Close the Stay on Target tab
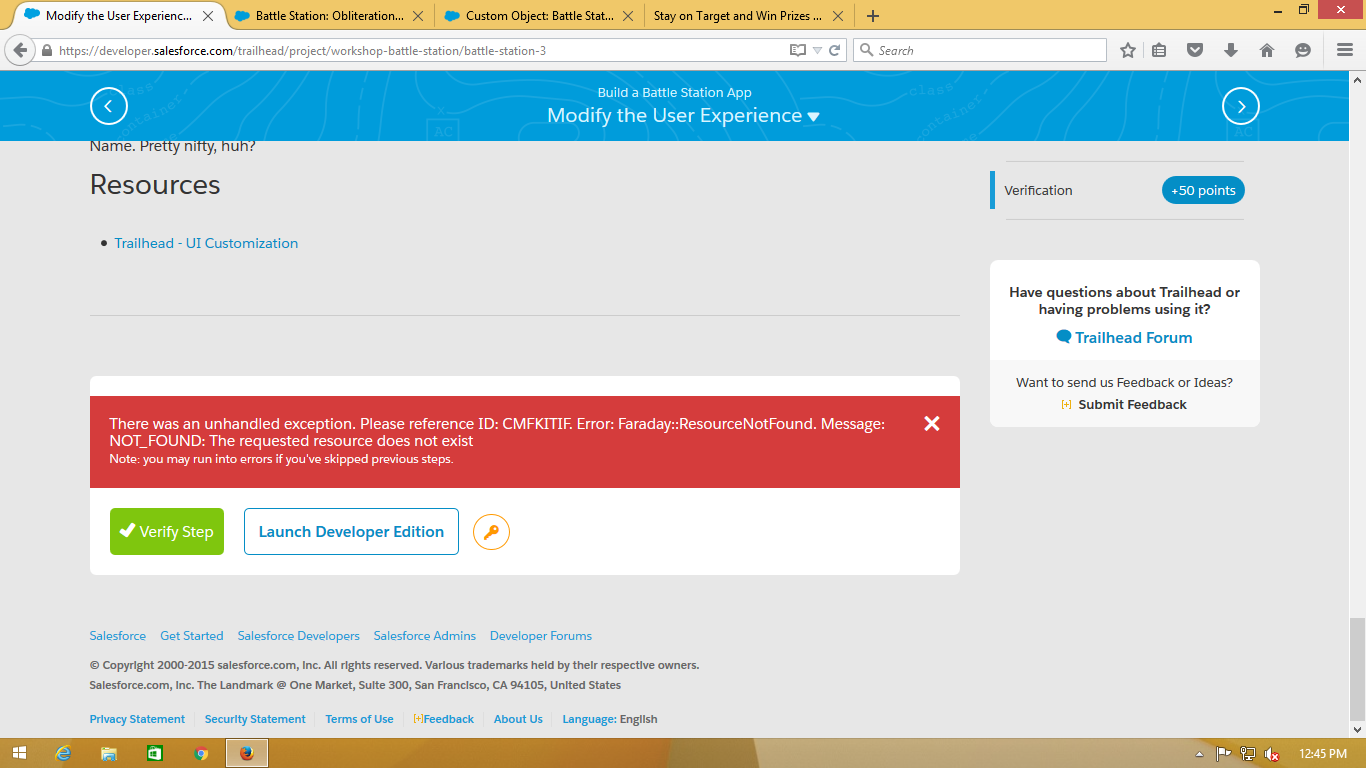This screenshot has height=768, width=1366. 837,16
